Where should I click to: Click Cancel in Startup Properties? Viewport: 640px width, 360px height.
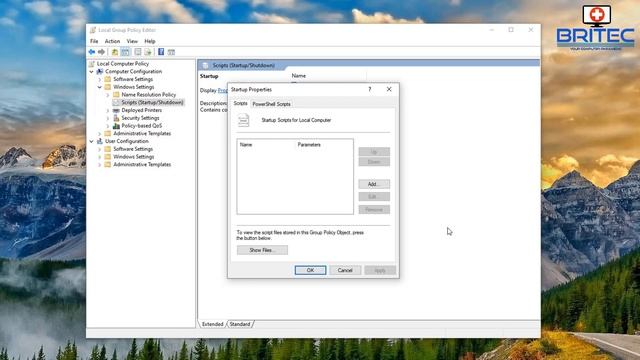click(345, 270)
